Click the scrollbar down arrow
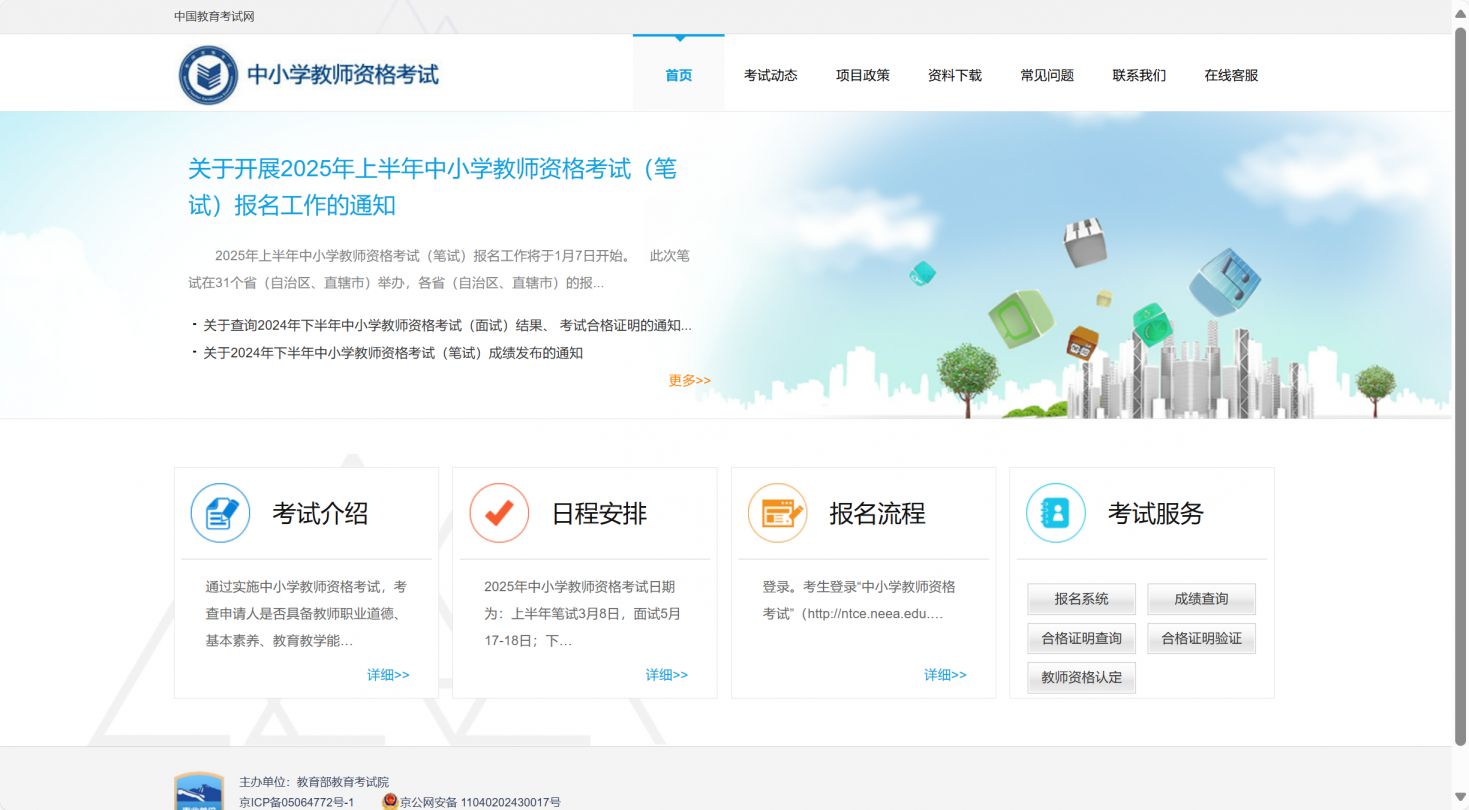 tap(1460, 797)
